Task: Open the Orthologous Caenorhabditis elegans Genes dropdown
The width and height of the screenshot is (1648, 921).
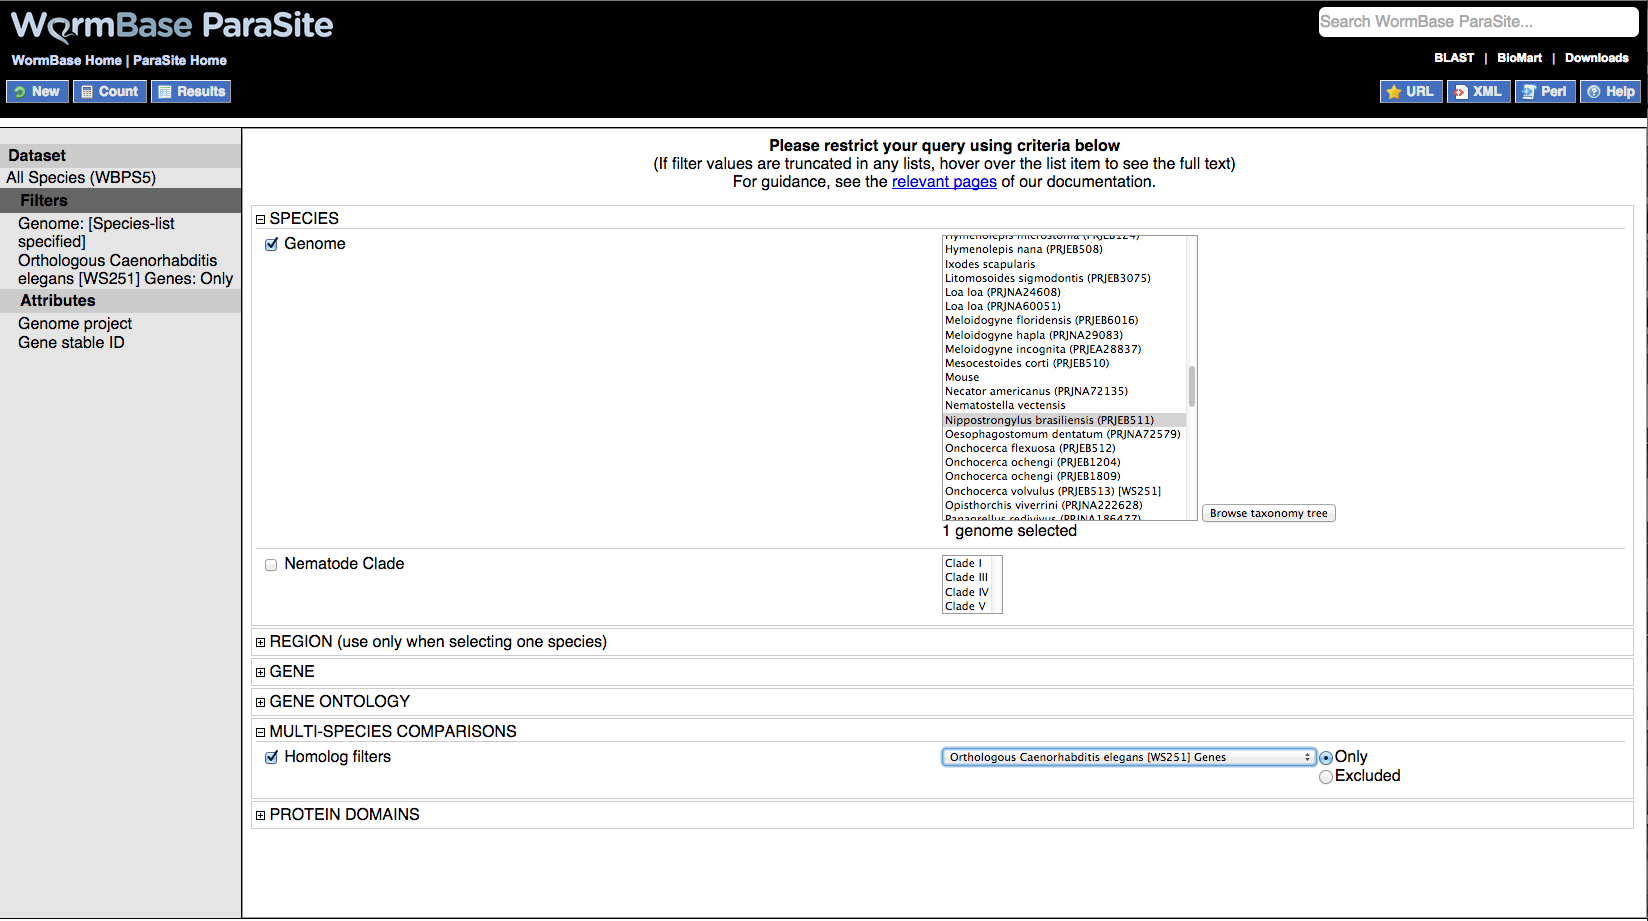Action: pos(1128,758)
